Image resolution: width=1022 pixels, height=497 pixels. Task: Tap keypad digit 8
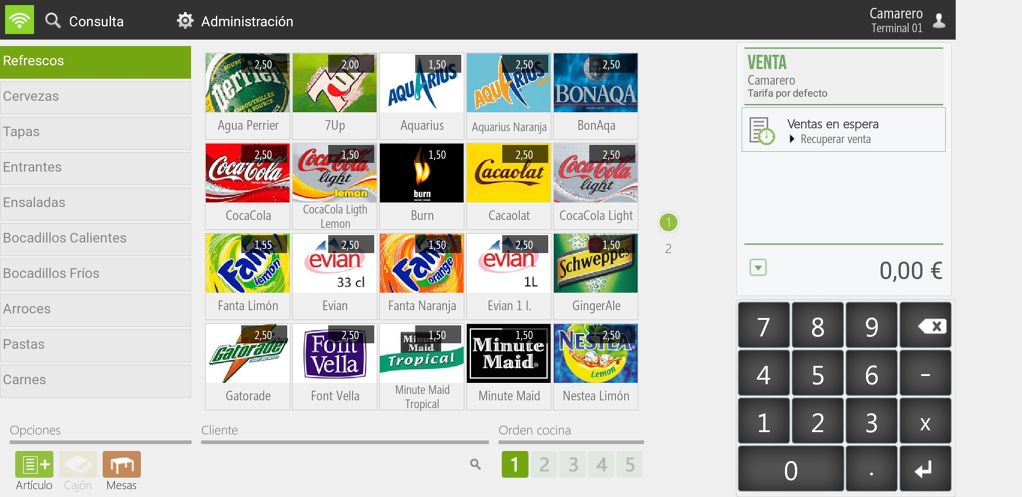817,326
